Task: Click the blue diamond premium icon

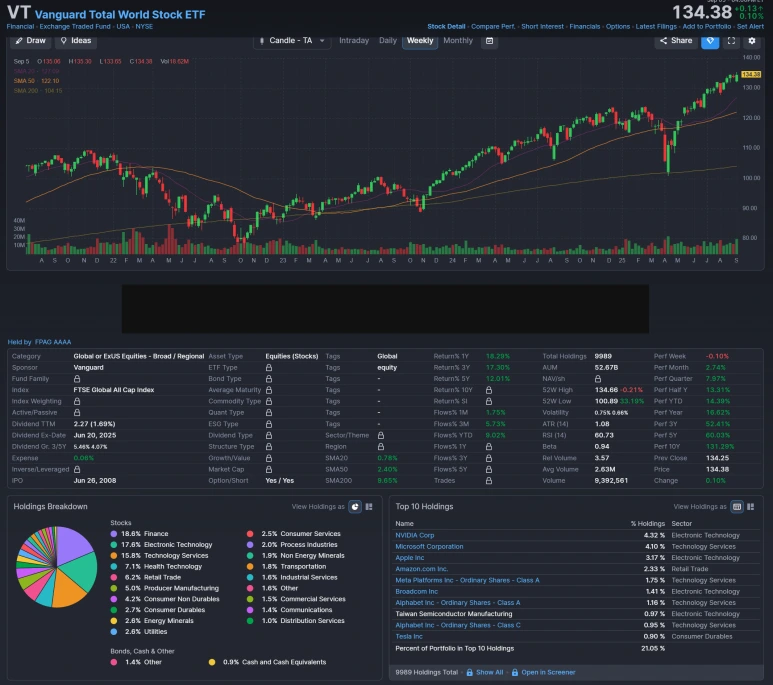Action: coord(710,41)
